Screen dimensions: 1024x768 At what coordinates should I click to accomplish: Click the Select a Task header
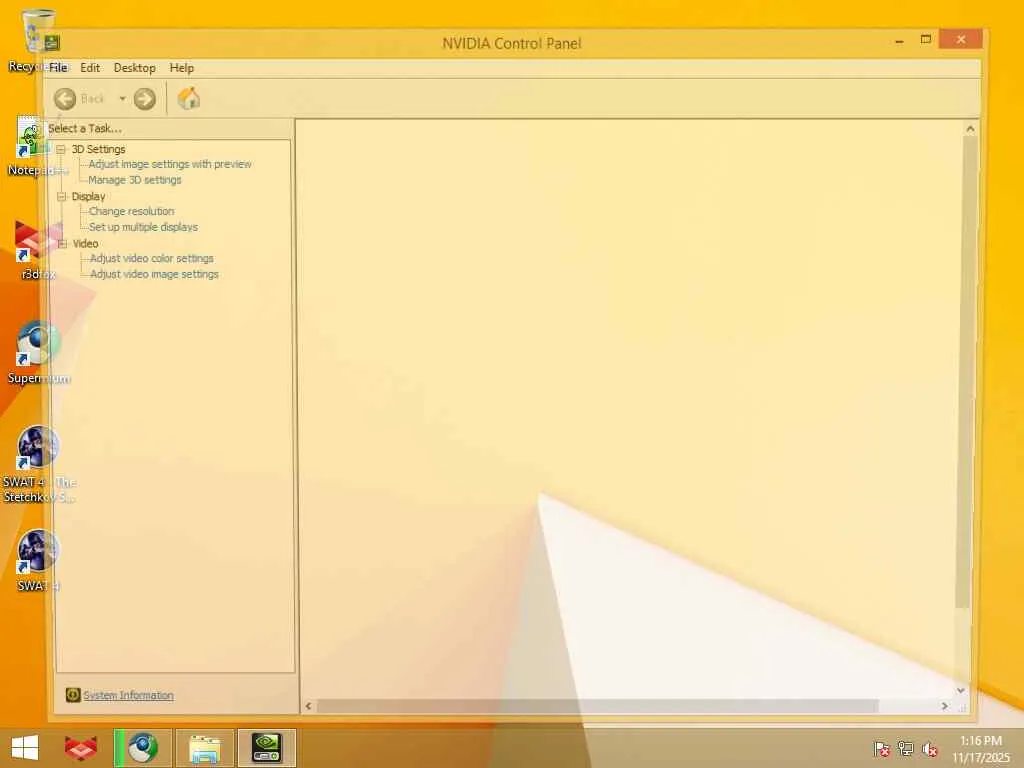[84, 128]
